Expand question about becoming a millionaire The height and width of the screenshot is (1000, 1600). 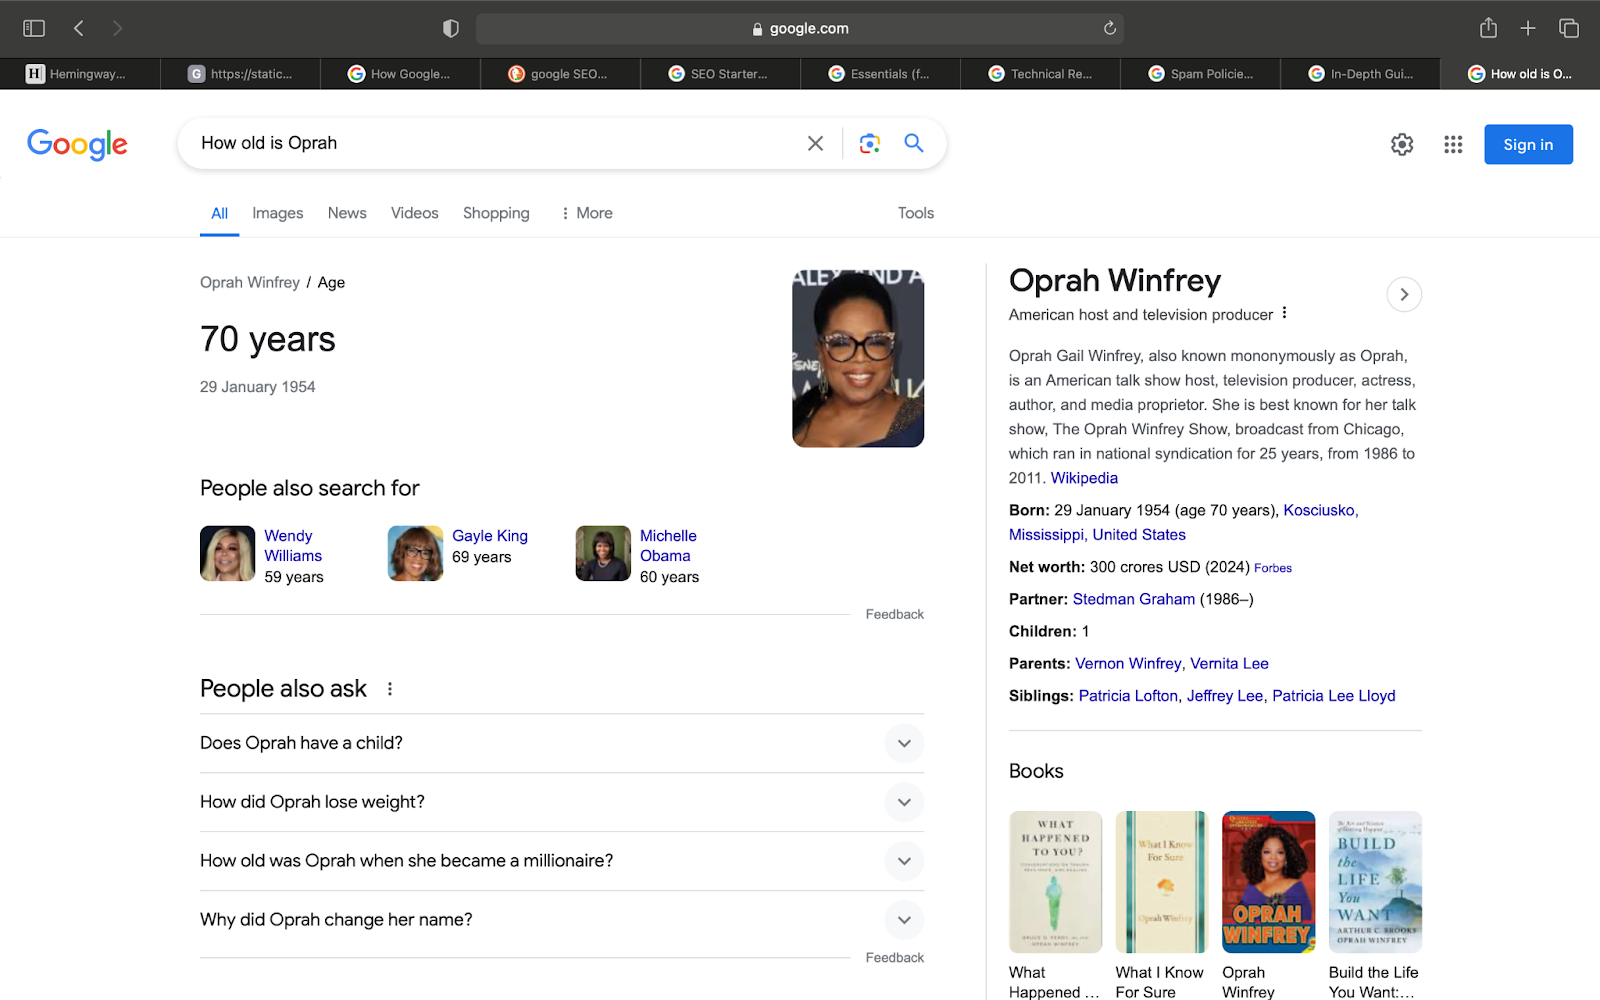pyautogui.click(x=562, y=861)
